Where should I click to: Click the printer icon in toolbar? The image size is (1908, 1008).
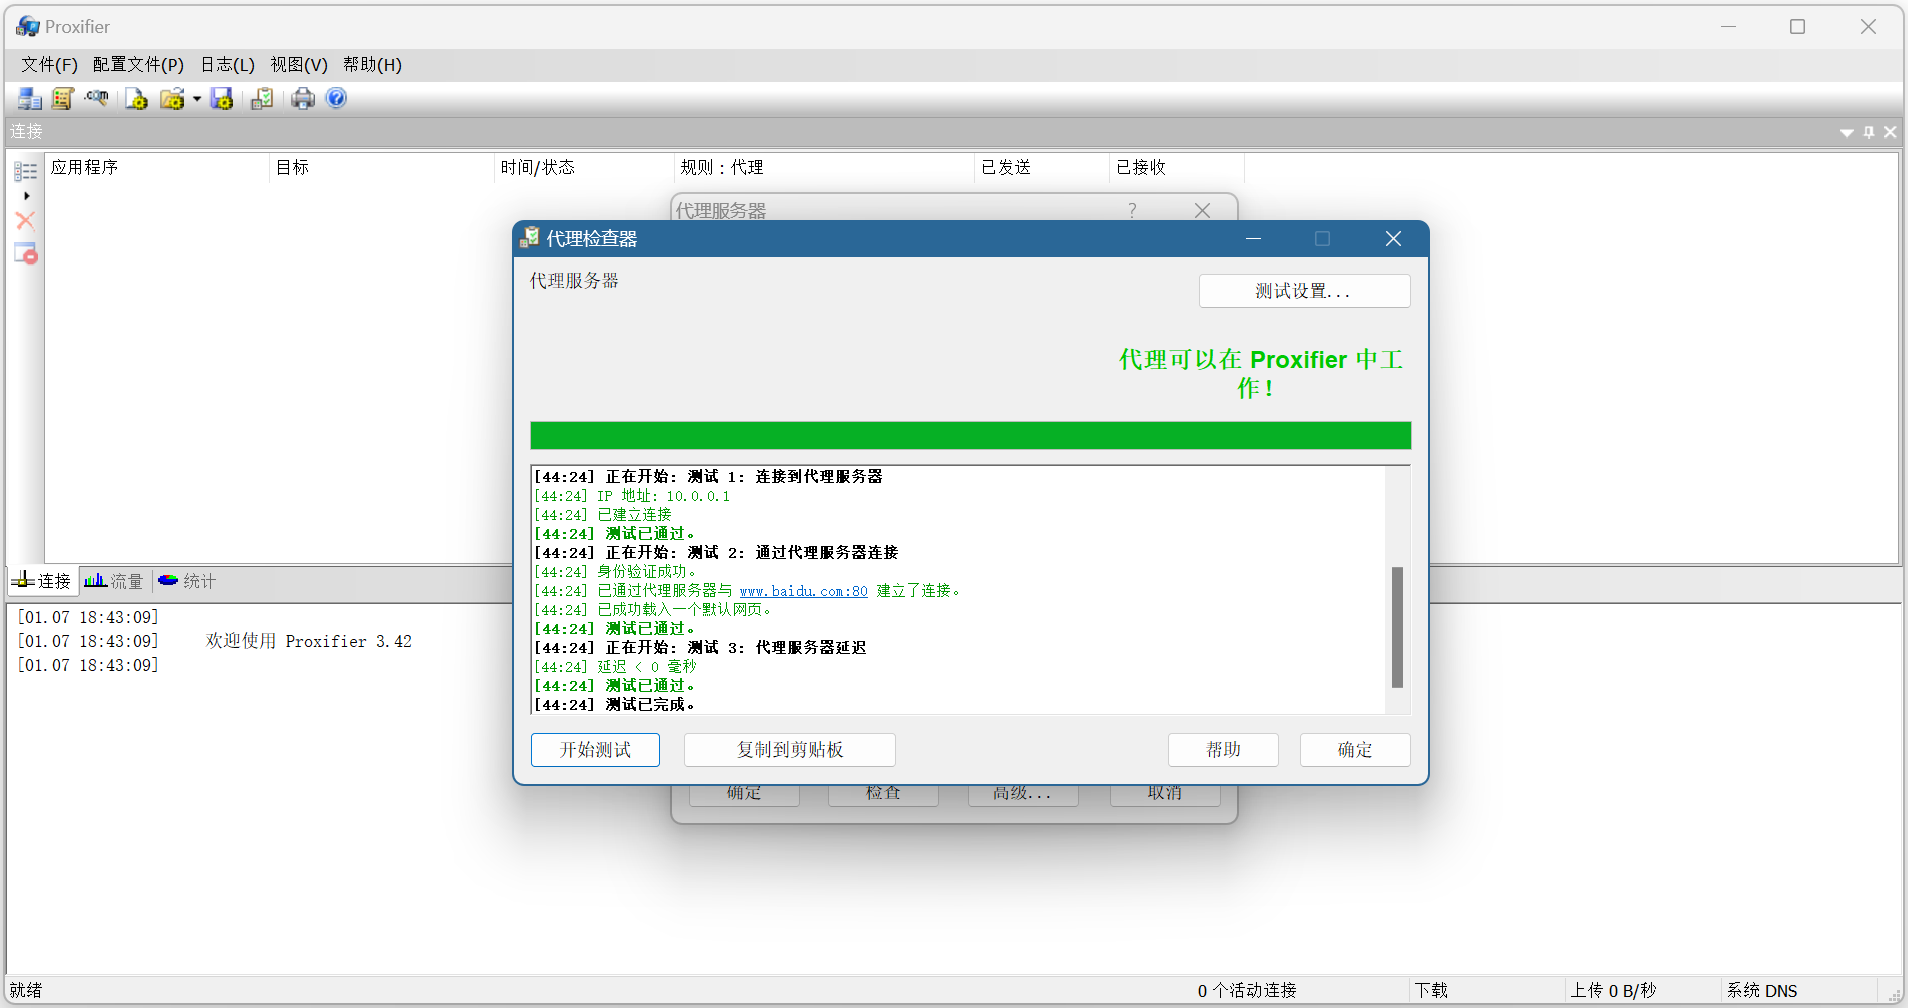[x=303, y=98]
